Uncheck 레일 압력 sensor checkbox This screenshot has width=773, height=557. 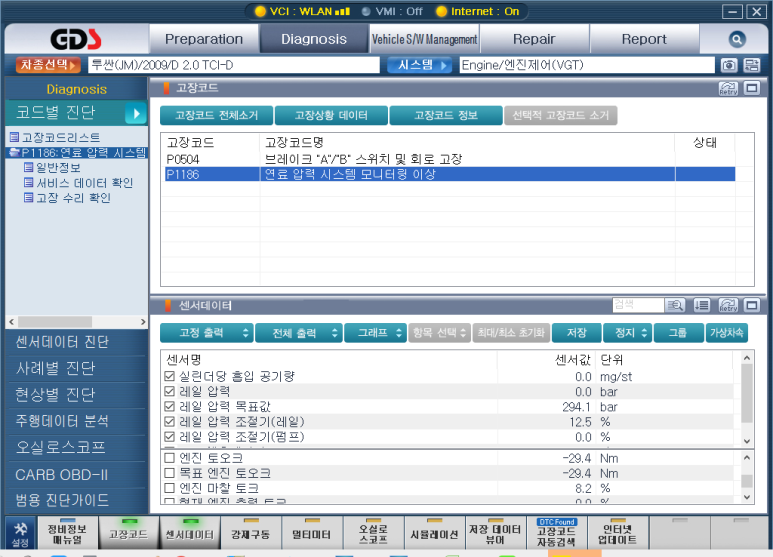tap(170, 391)
